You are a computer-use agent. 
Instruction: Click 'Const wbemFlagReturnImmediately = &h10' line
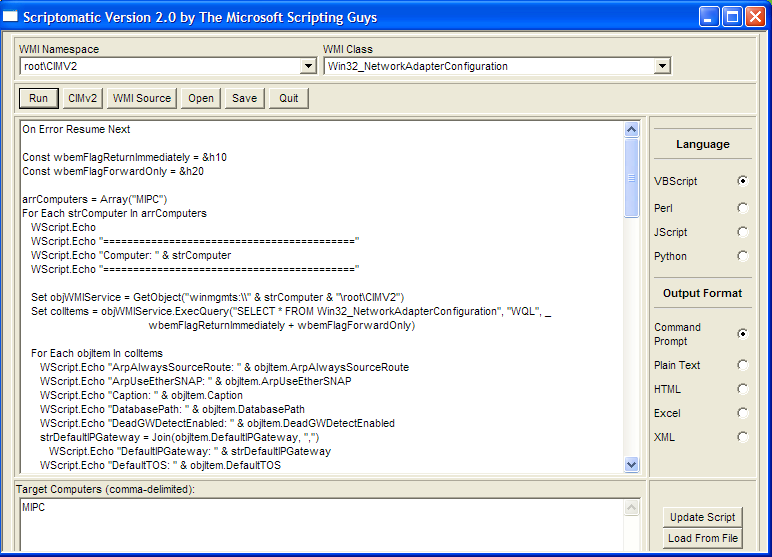point(125,157)
